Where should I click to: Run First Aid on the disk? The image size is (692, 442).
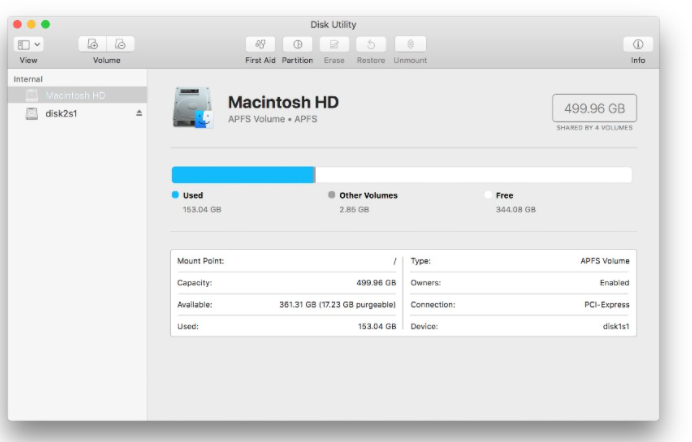click(260, 44)
